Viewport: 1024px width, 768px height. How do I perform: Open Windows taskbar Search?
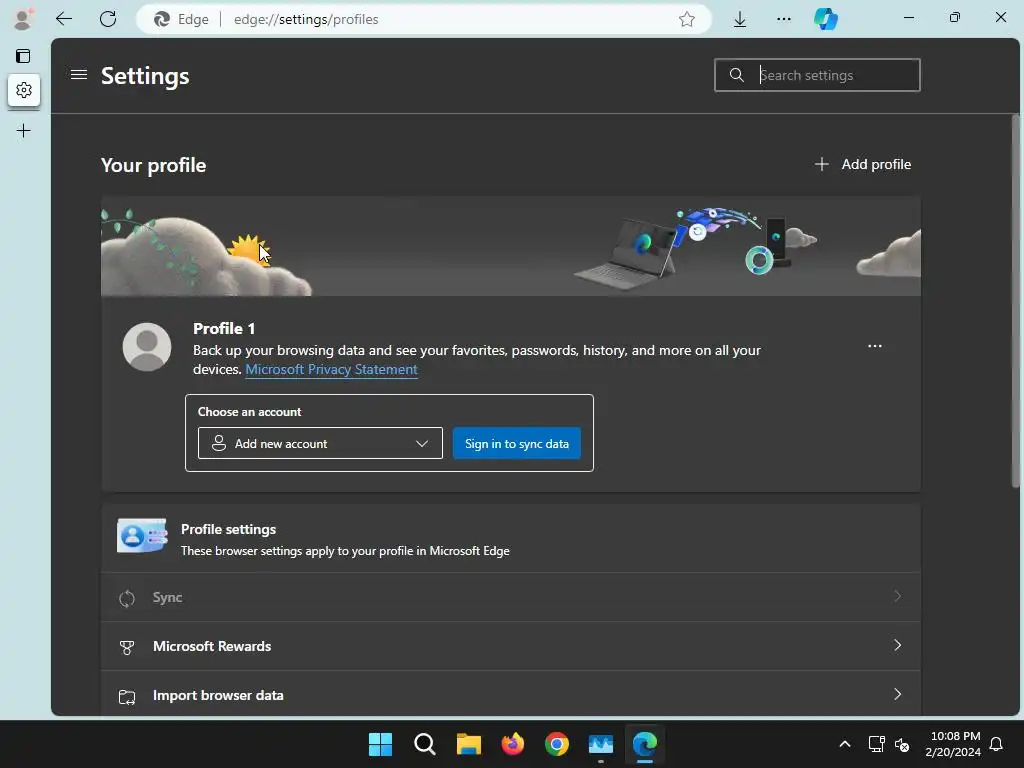(424, 744)
